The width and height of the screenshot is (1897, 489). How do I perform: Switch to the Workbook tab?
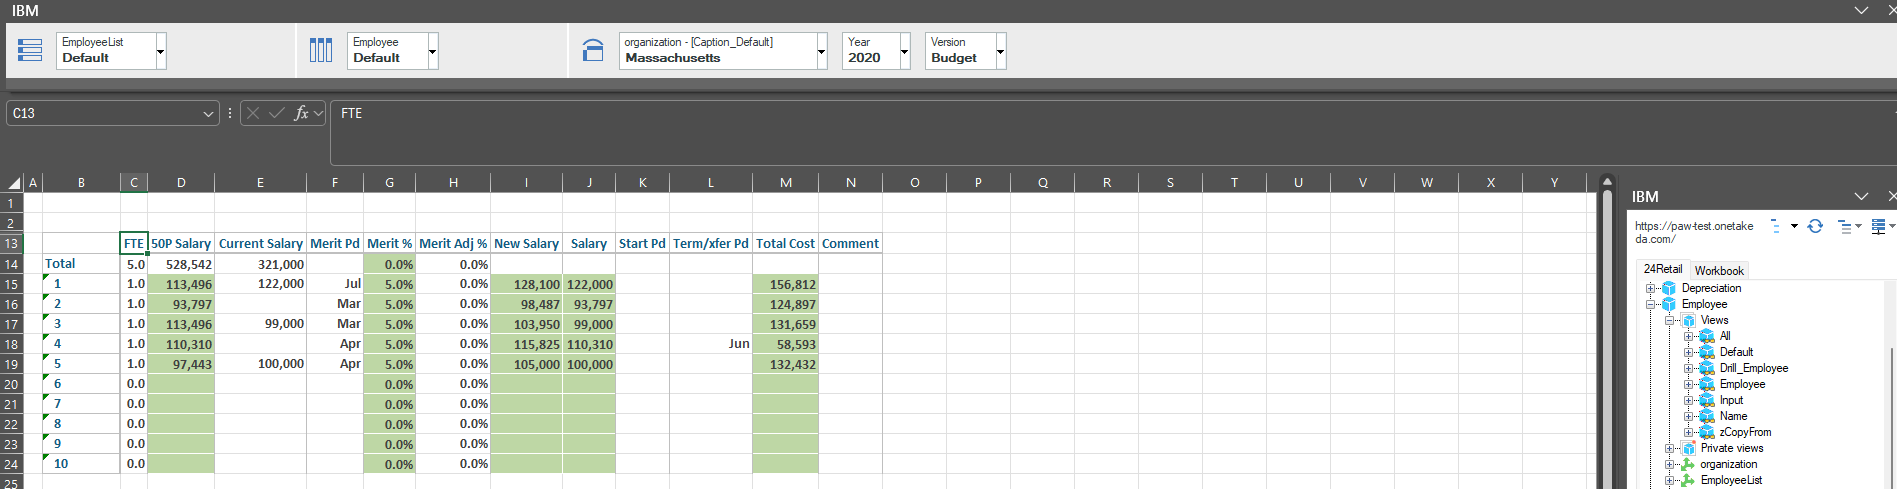(1718, 270)
